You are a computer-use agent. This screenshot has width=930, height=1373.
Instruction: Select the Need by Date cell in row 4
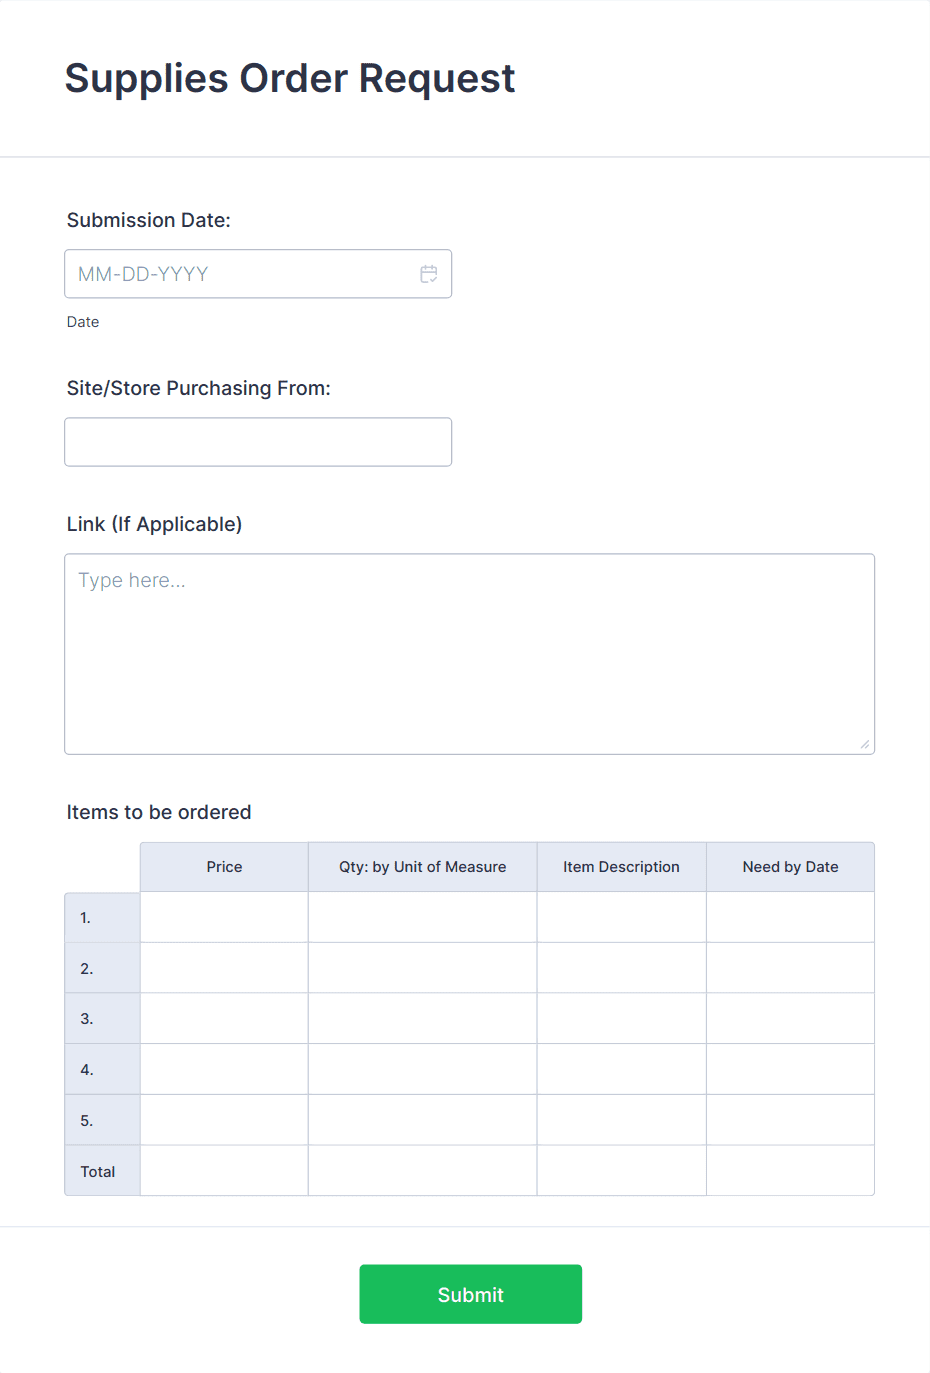point(790,1068)
